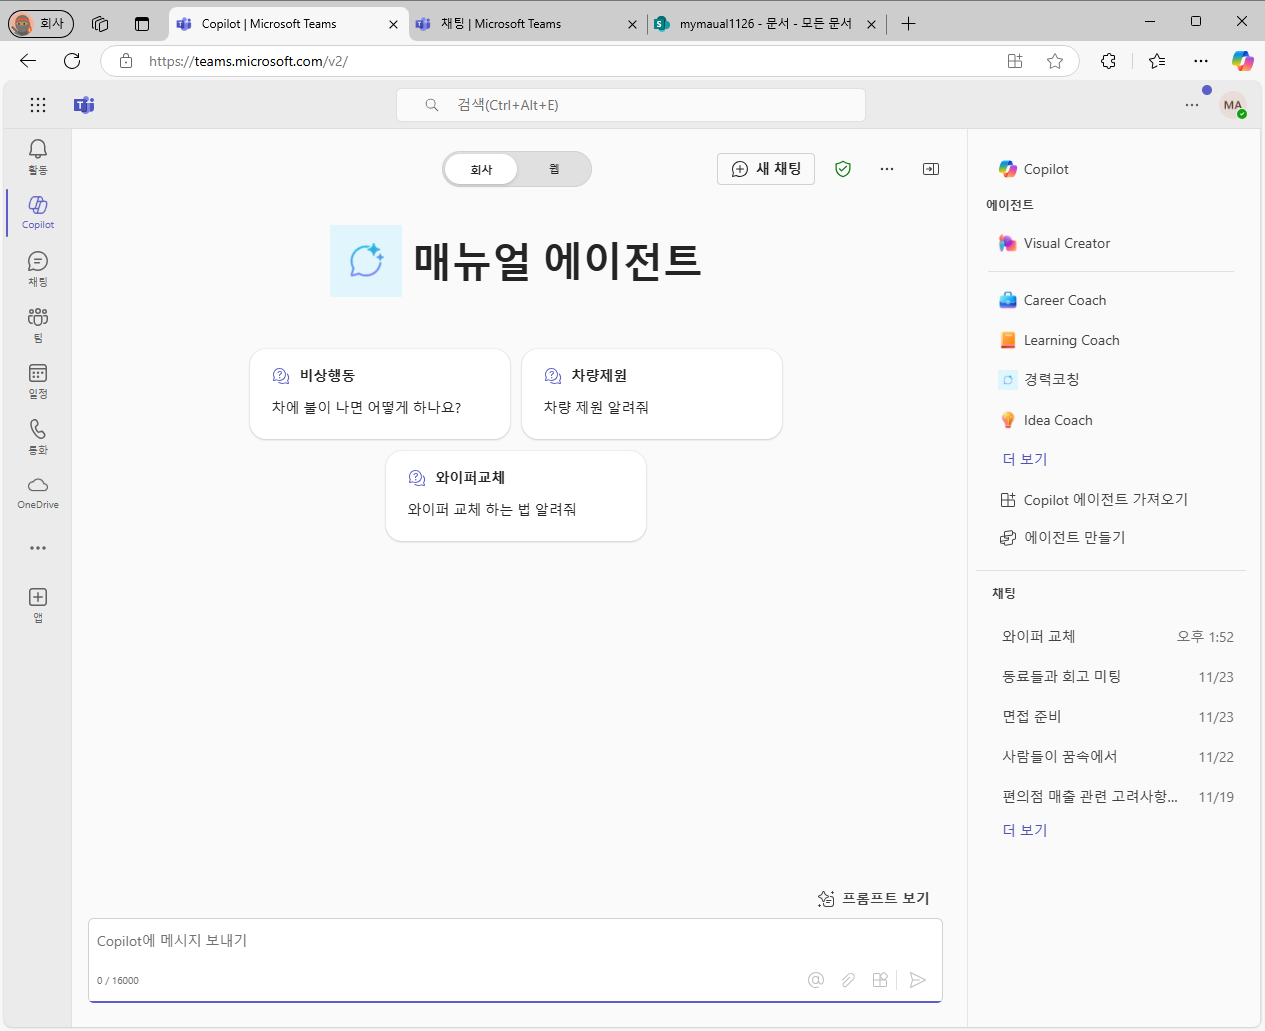Open browser Settings and more ellipsis
Image resolution: width=1265 pixels, height=1031 pixels.
tap(1201, 61)
